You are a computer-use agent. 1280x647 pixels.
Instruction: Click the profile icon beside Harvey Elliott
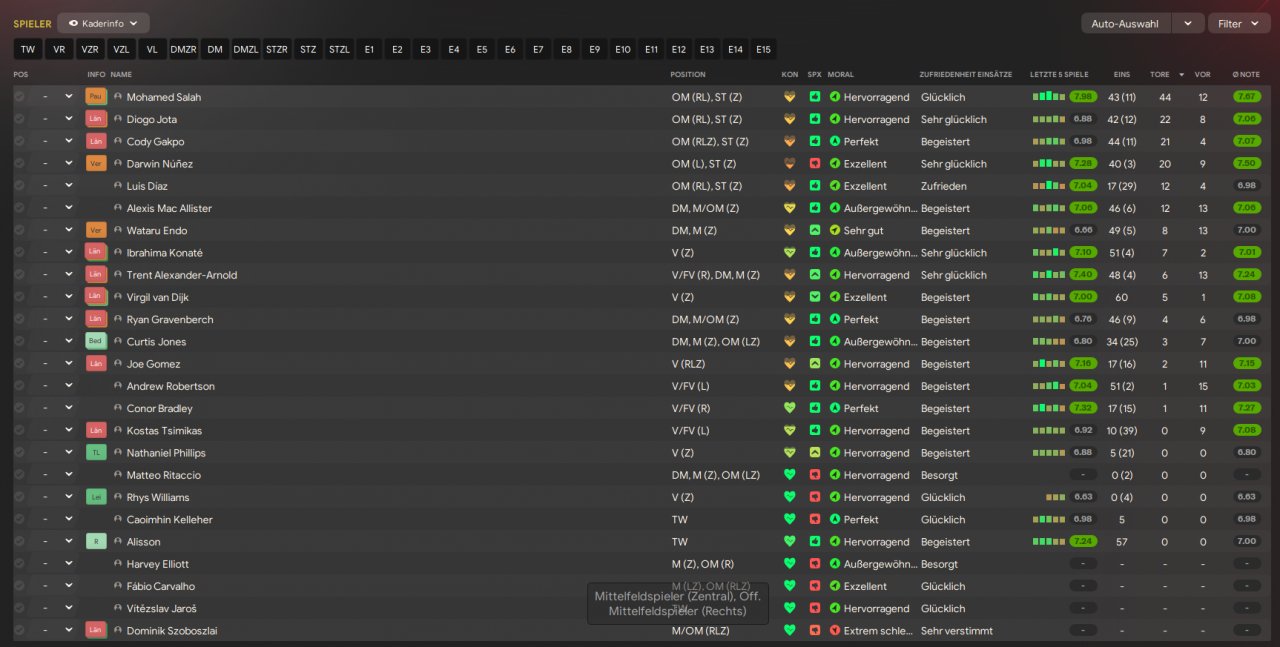click(x=118, y=564)
